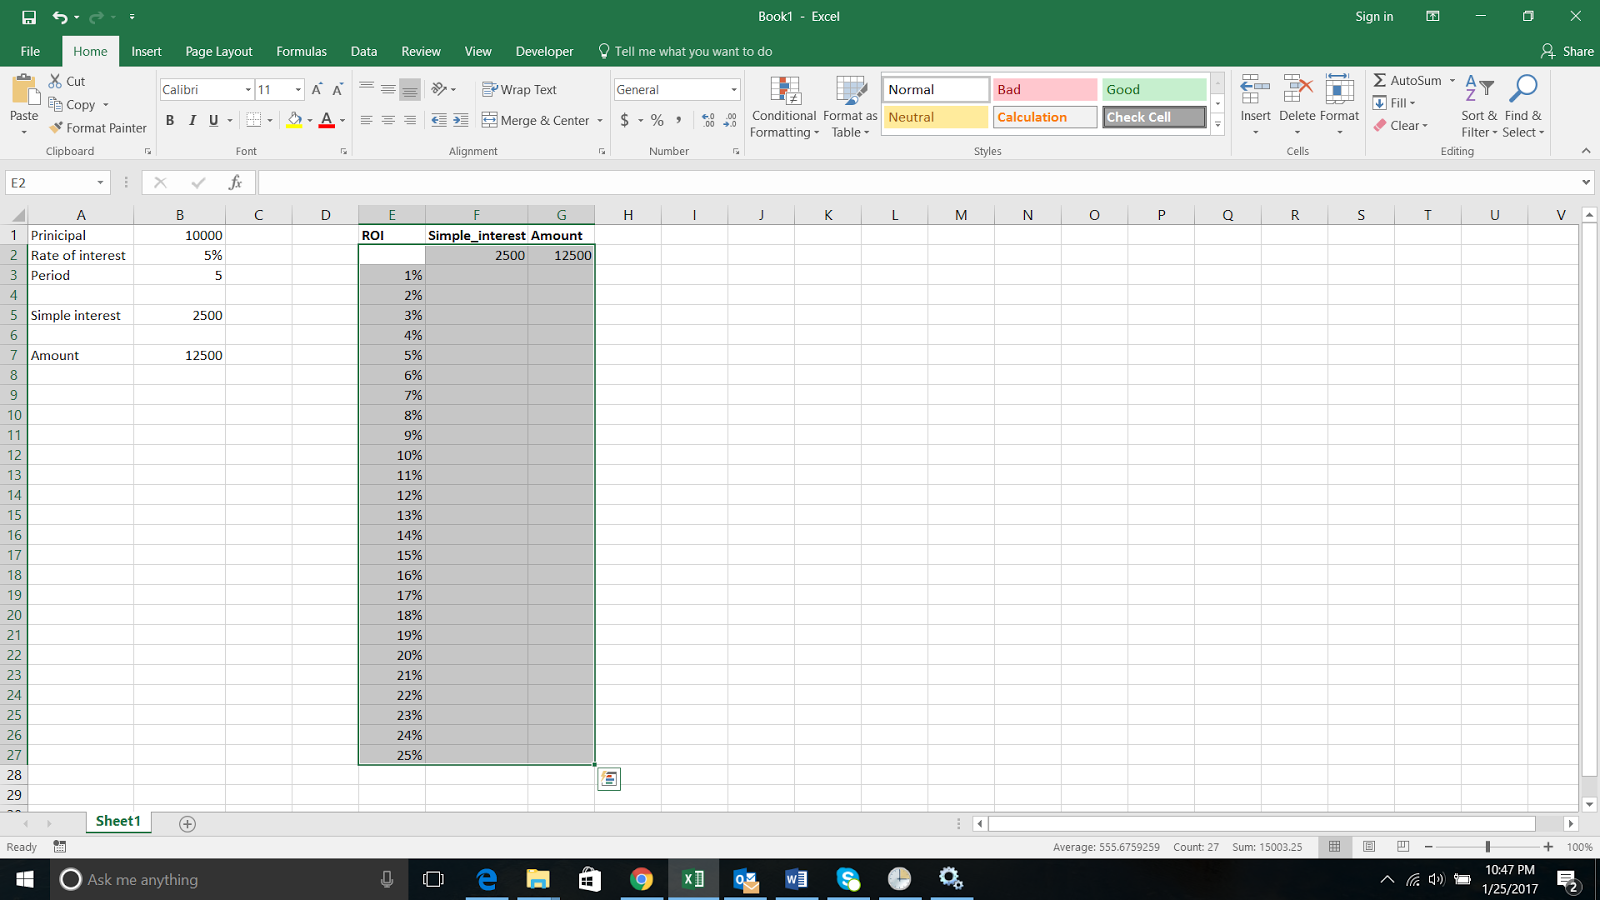The width and height of the screenshot is (1600, 900).
Task: Open the Conditional Formatting gallery
Action: tap(784, 107)
